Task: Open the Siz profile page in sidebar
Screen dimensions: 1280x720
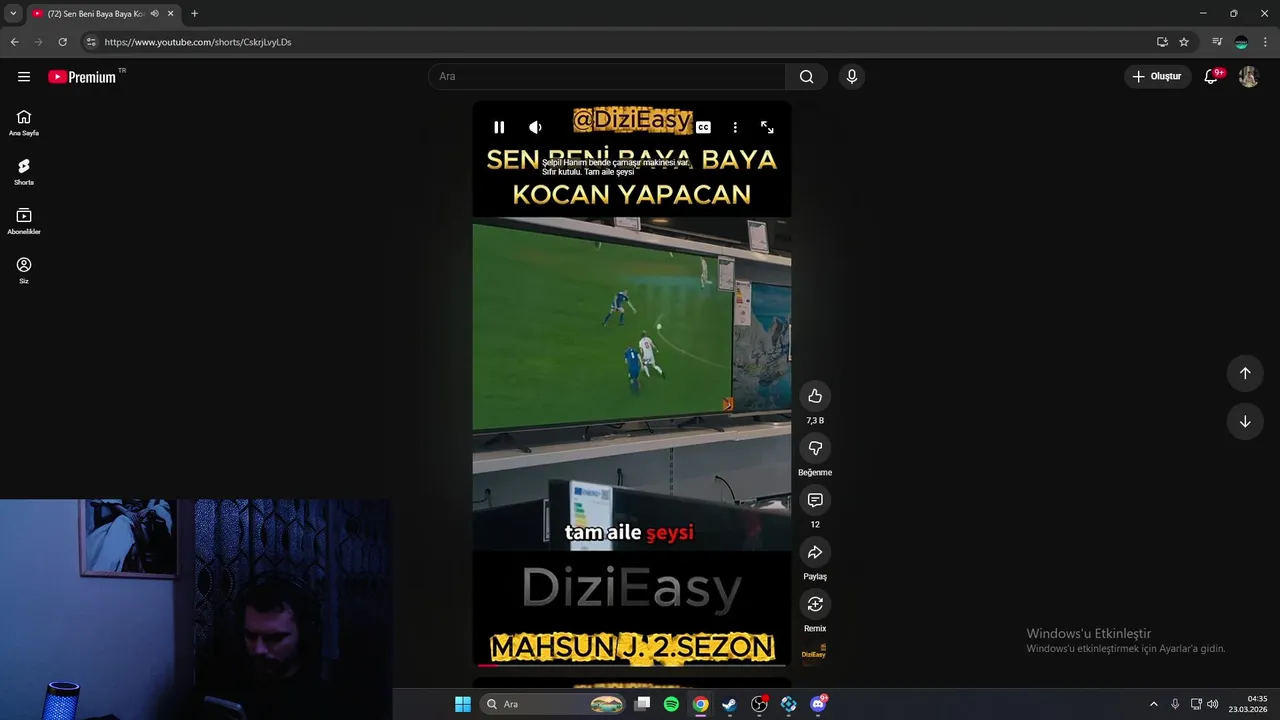Action: coord(24,270)
